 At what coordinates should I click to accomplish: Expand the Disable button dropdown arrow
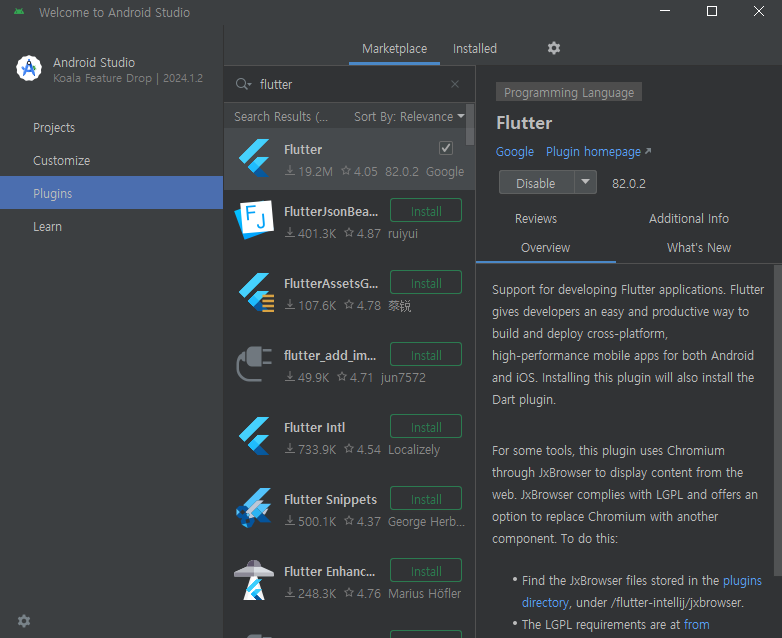[586, 182]
